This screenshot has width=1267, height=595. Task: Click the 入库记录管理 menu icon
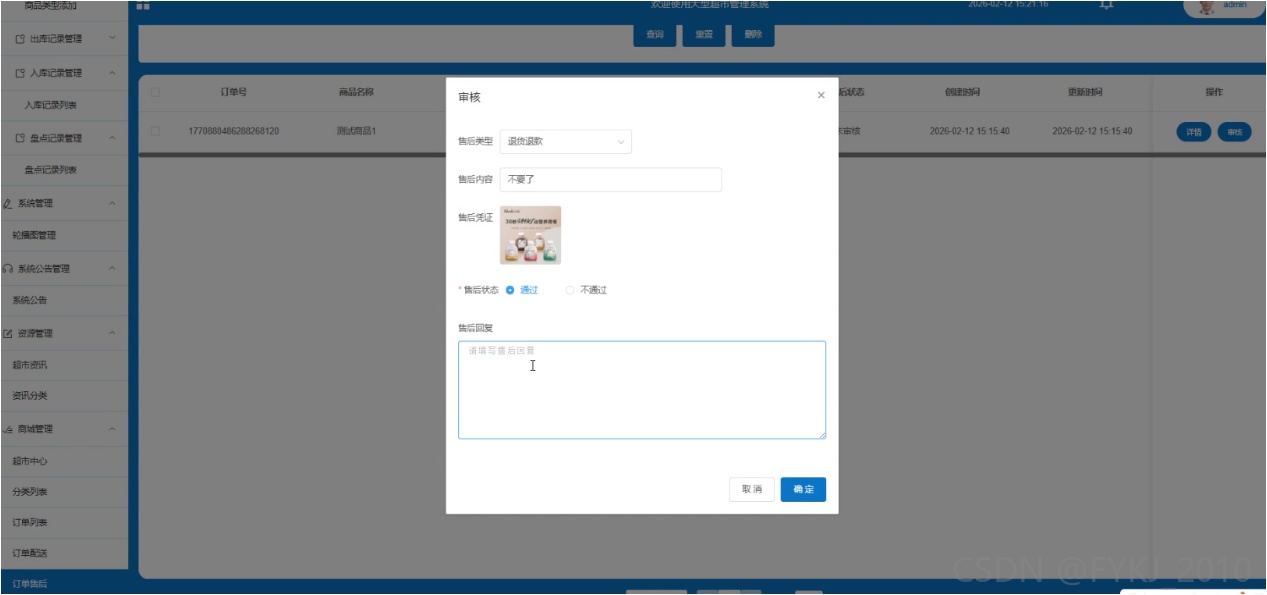20,73
